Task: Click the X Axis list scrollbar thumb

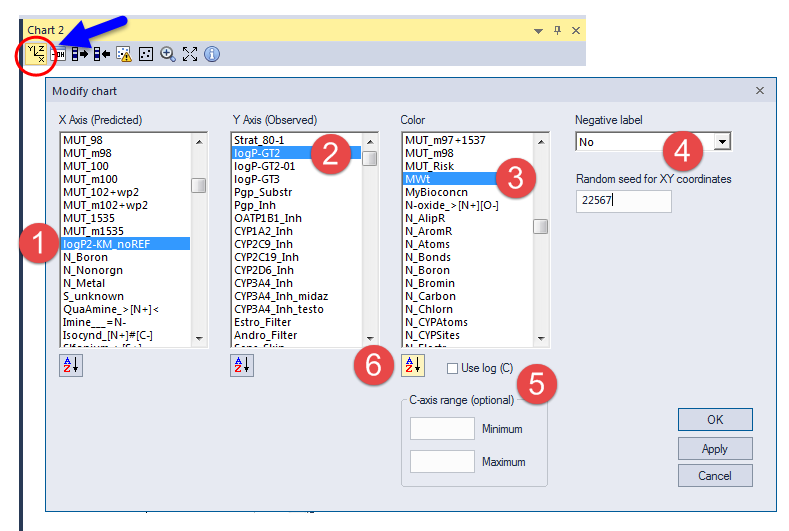Action: click(x=199, y=186)
